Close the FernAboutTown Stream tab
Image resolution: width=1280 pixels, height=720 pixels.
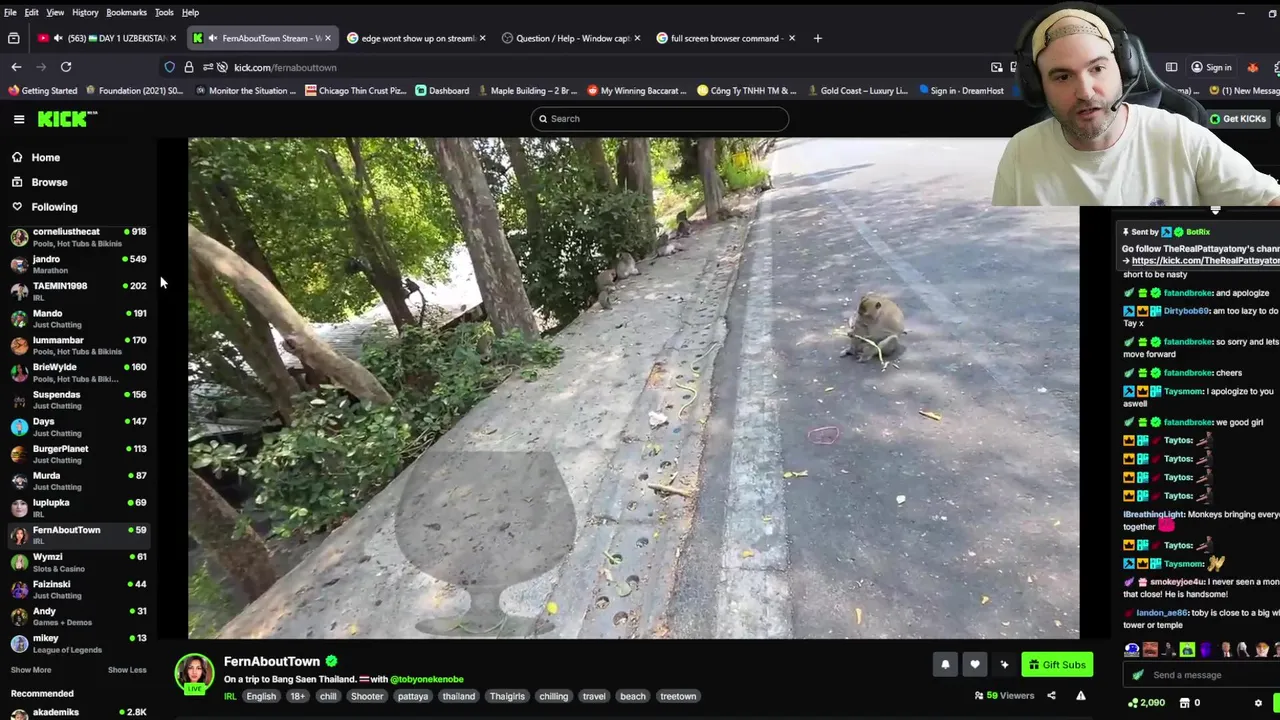pyautogui.click(x=327, y=38)
